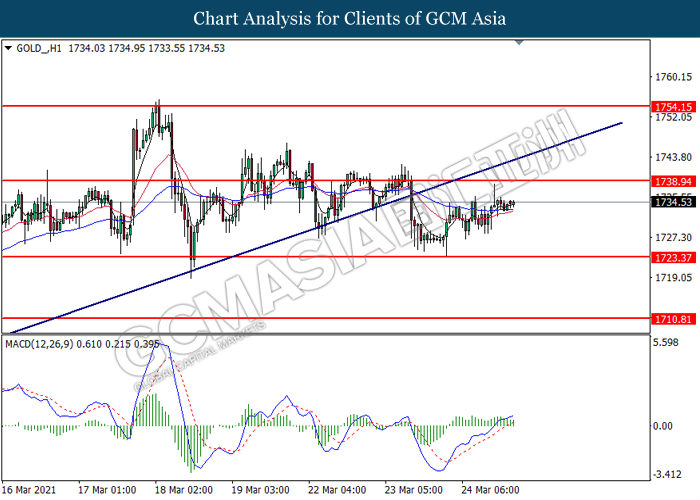Click the chart shift marker triangle at top

tap(519, 42)
